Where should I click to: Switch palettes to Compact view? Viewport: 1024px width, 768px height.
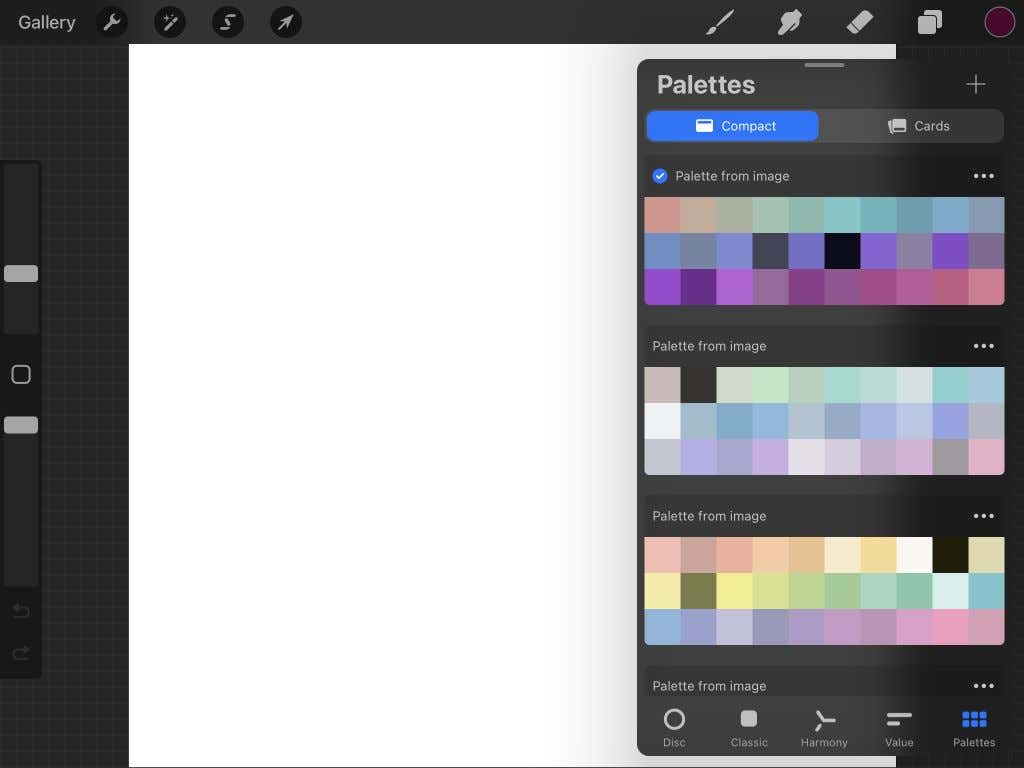732,126
